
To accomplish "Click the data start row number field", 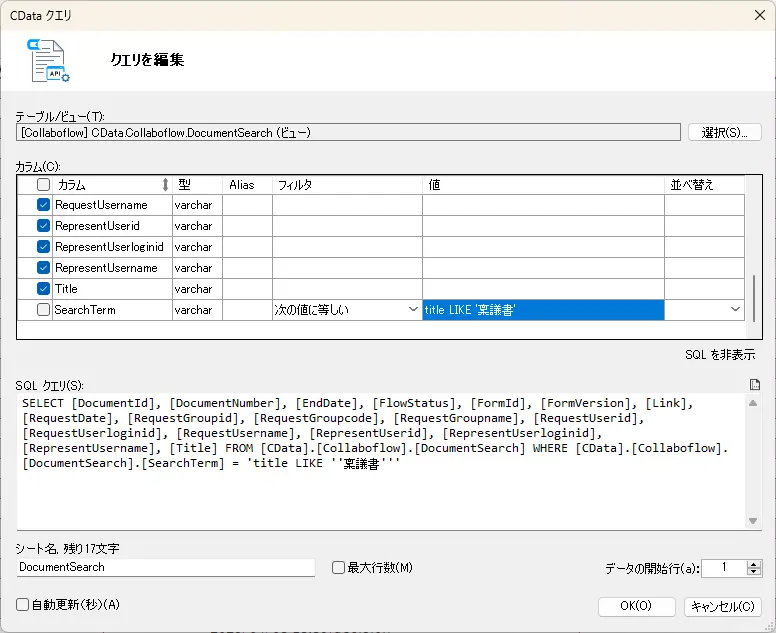I will pos(724,568).
